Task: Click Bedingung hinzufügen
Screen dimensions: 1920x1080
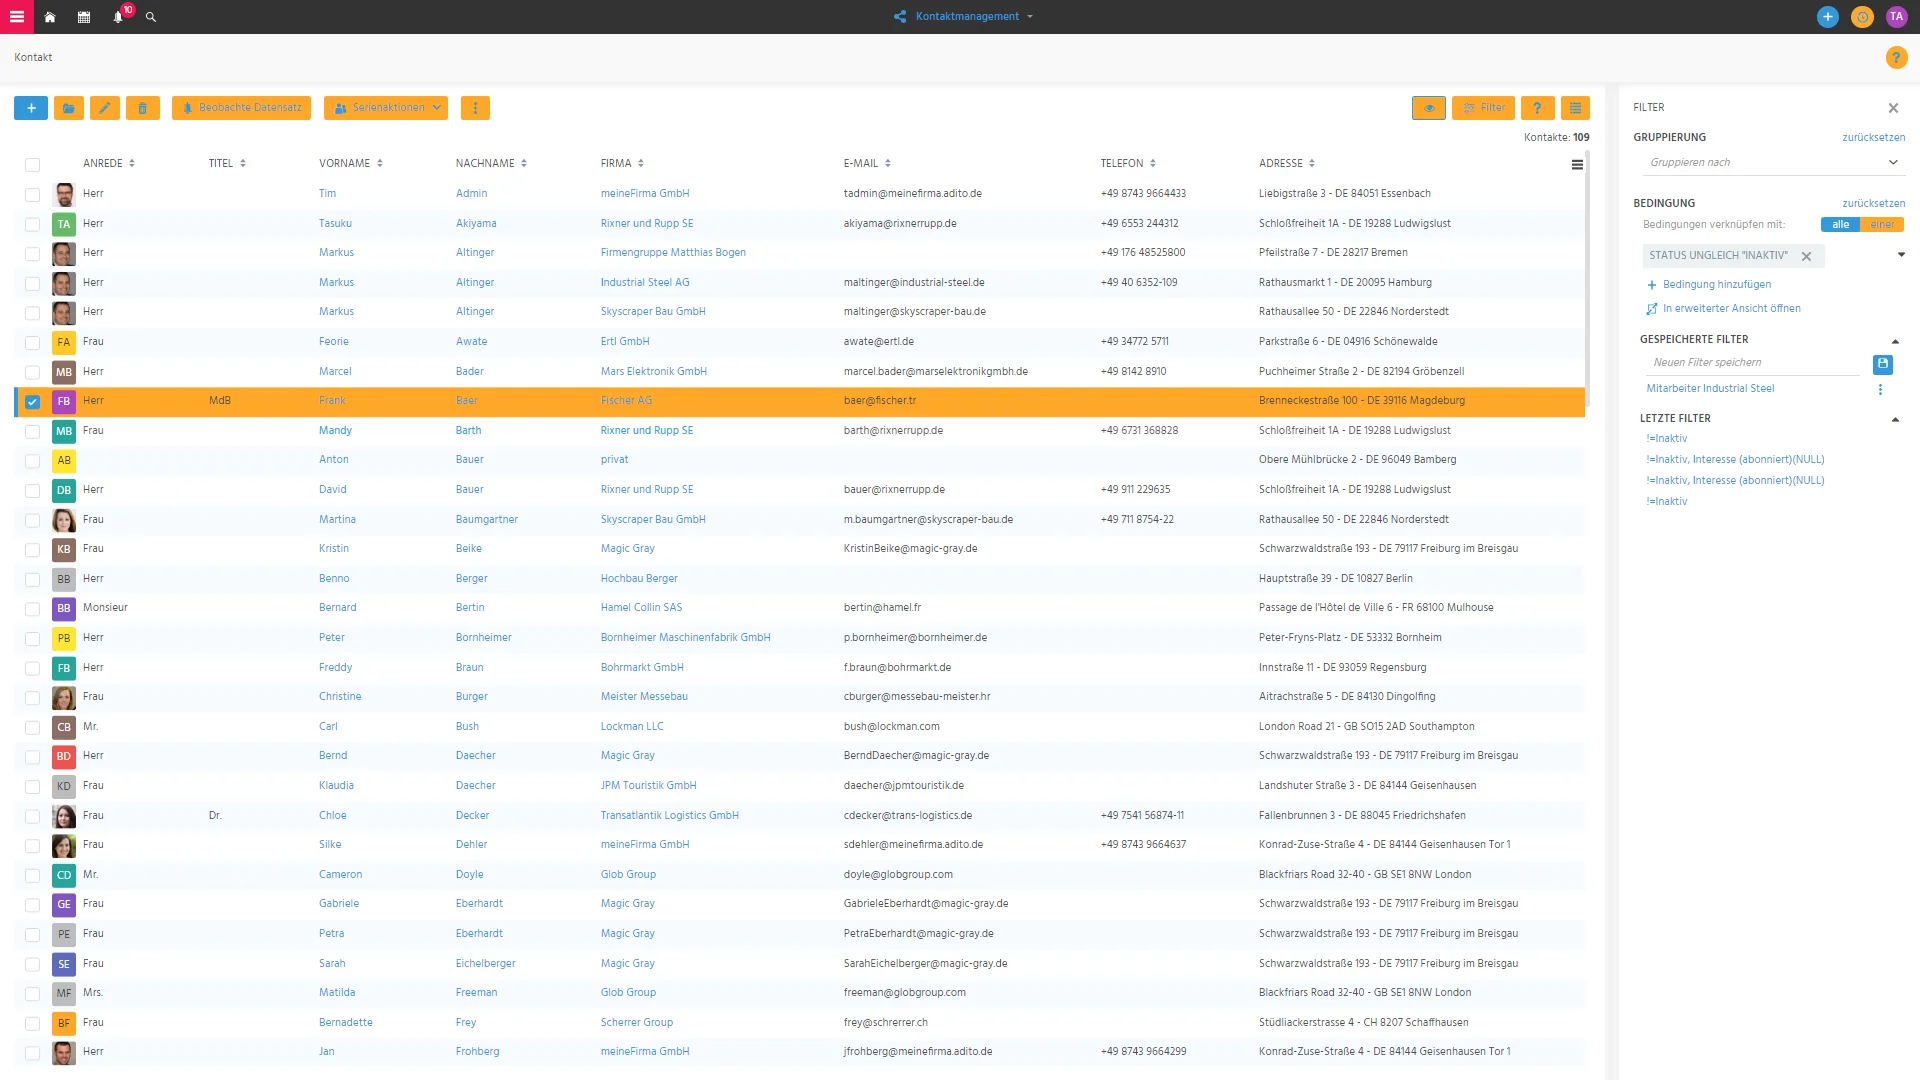Action: [x=1709, y=285]
